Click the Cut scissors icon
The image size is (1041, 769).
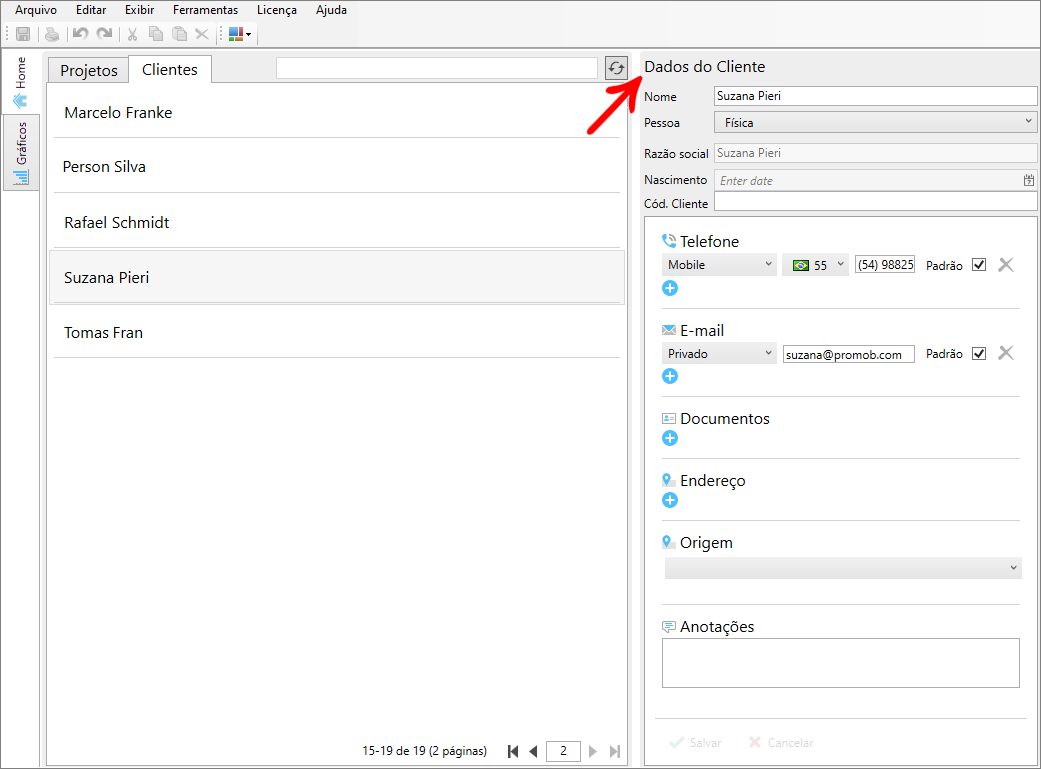(x=132, y=34)
